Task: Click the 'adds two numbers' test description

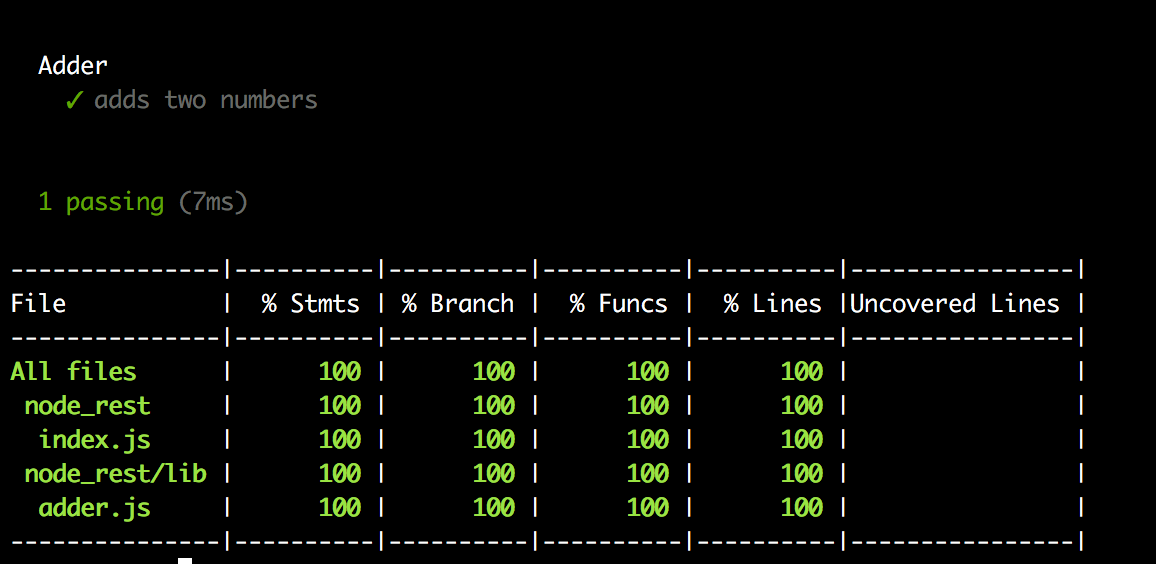Action: (x=206, y=100)
